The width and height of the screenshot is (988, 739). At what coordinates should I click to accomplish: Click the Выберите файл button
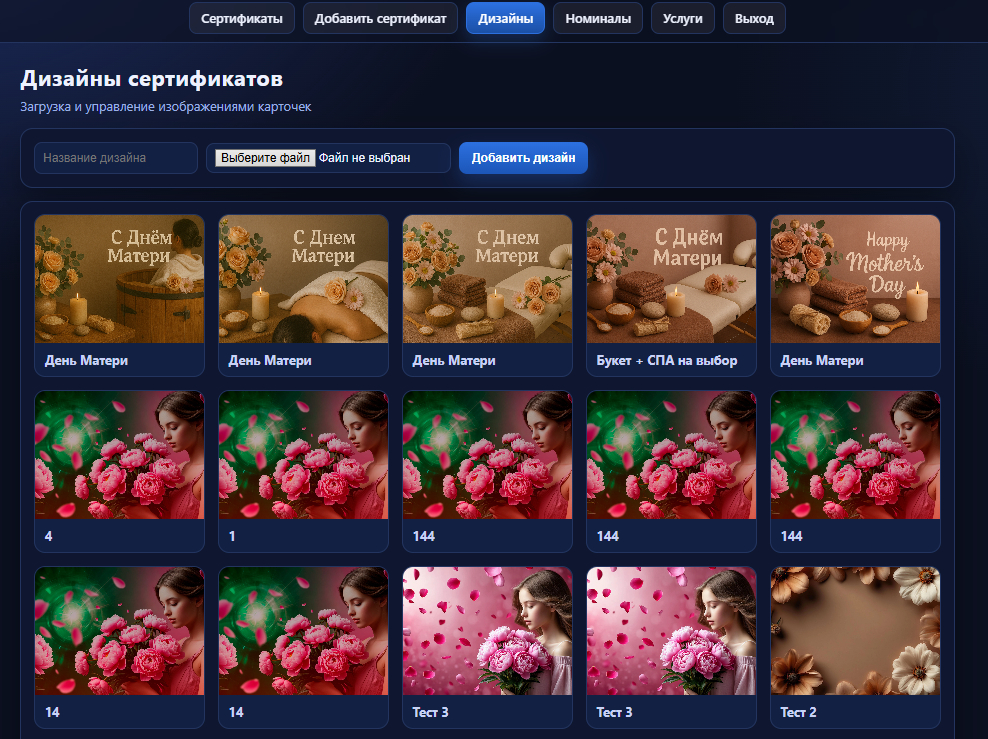(x=265, y=158)
